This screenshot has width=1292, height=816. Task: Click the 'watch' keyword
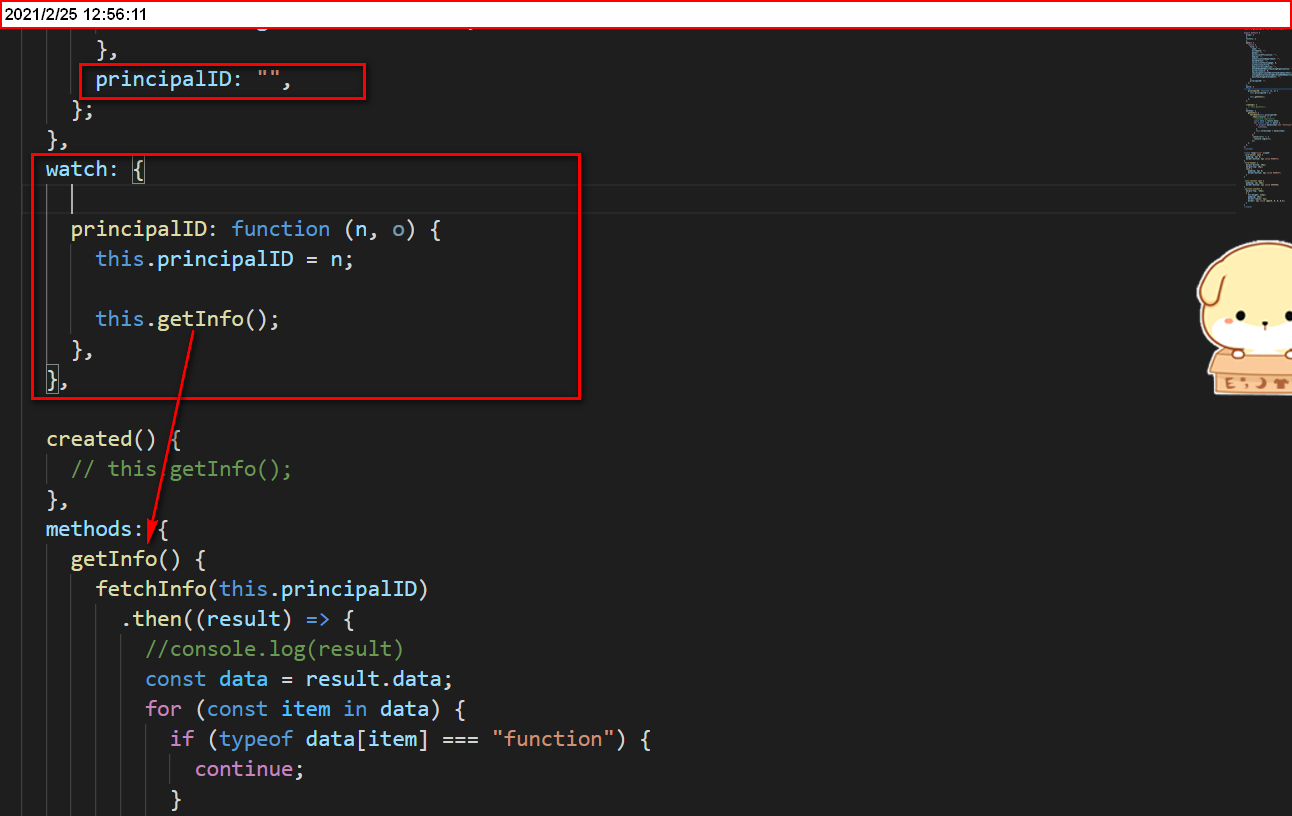tap(76, 169)
